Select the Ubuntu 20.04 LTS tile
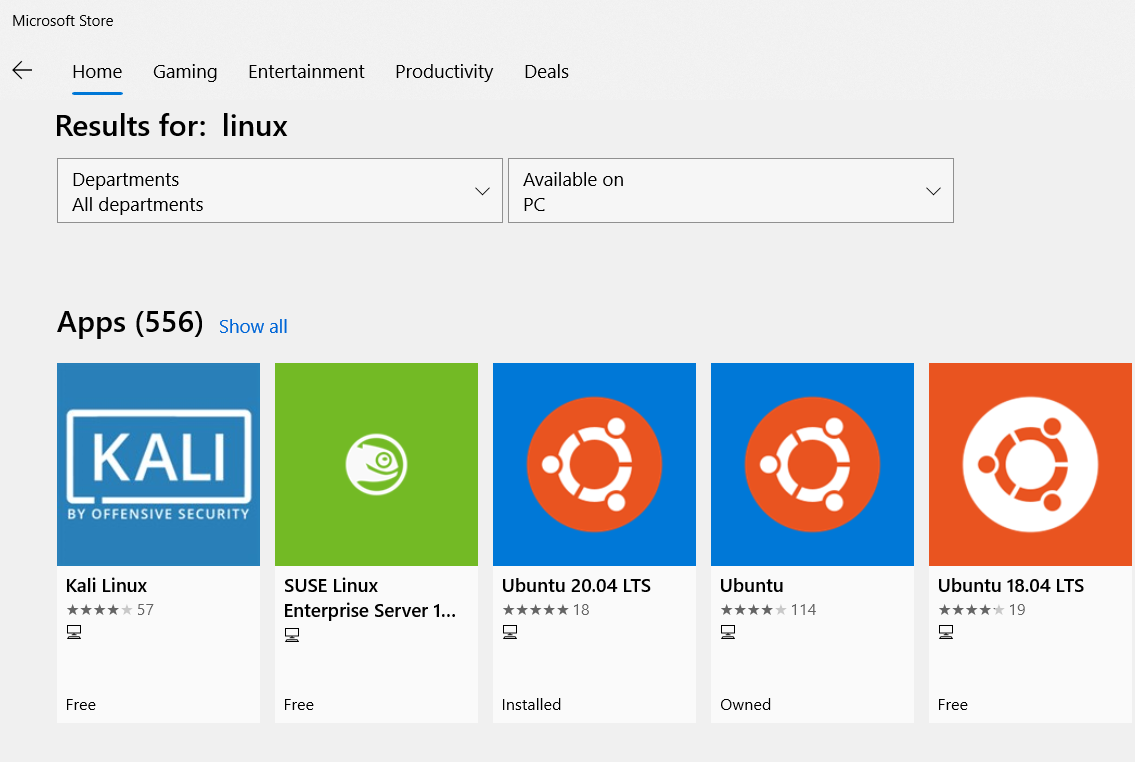 [x=594, y=464]
